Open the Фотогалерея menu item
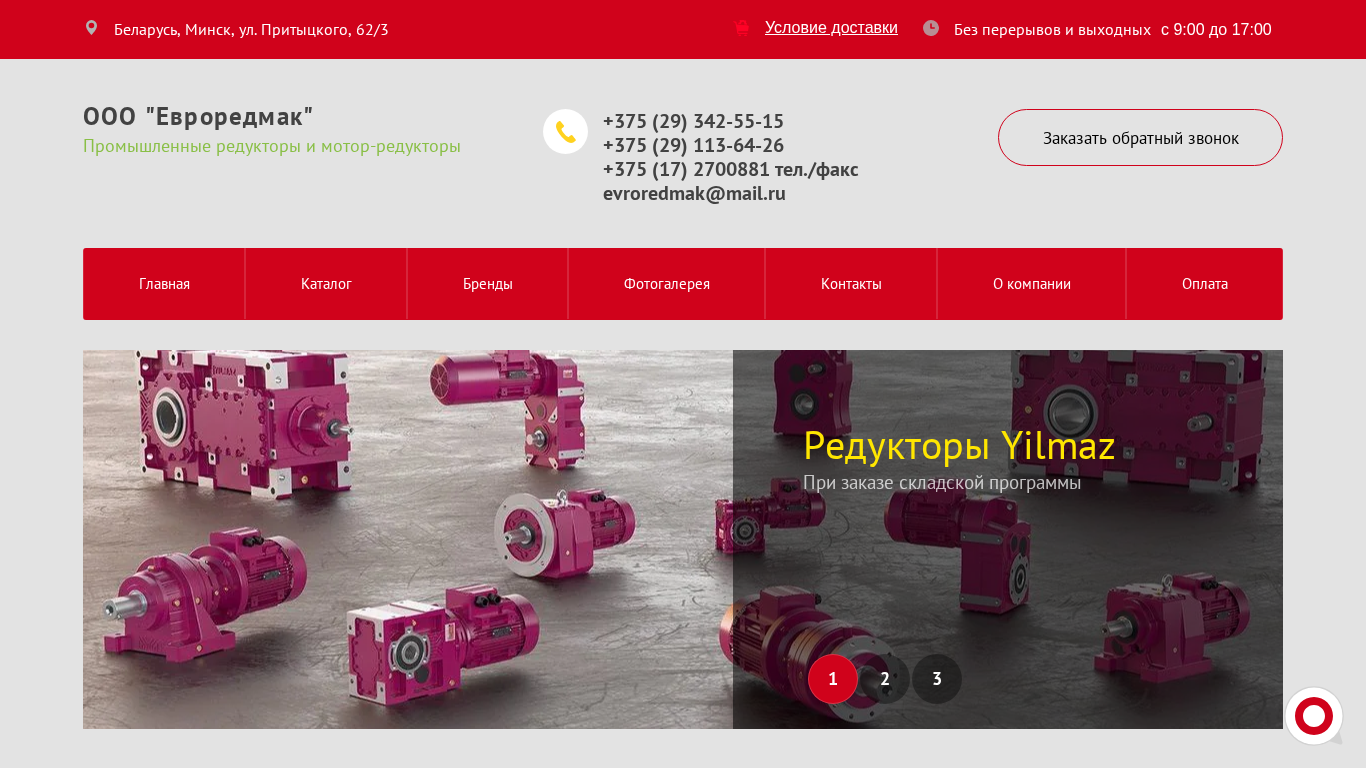 coord(667,284)
